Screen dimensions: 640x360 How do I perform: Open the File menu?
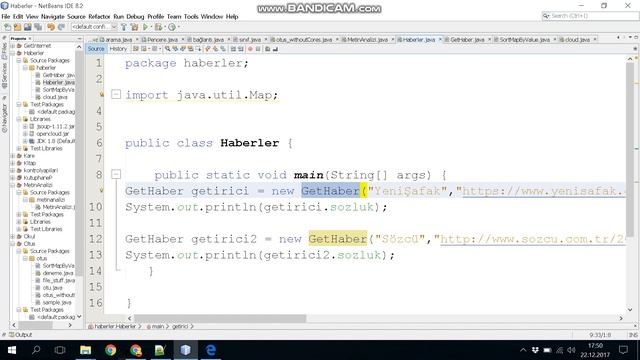pyautogui.click(x=6, y=17)
